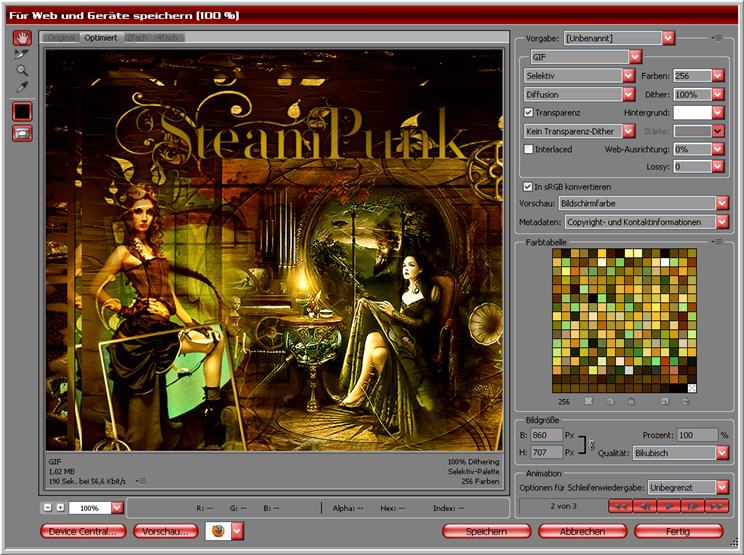Open the browser selection dropdown arrow
This screenshot has height=555, width=744.
(238, 531)
